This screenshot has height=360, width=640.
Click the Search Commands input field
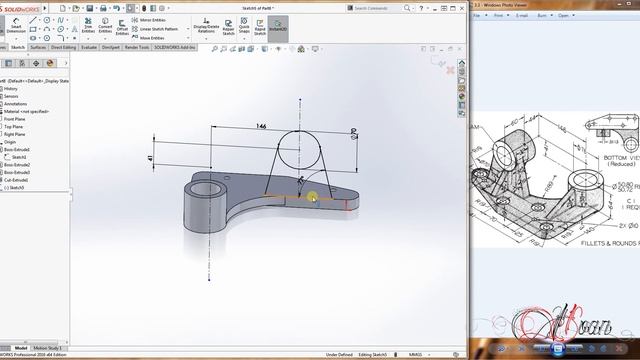click(x=378, y=8)
